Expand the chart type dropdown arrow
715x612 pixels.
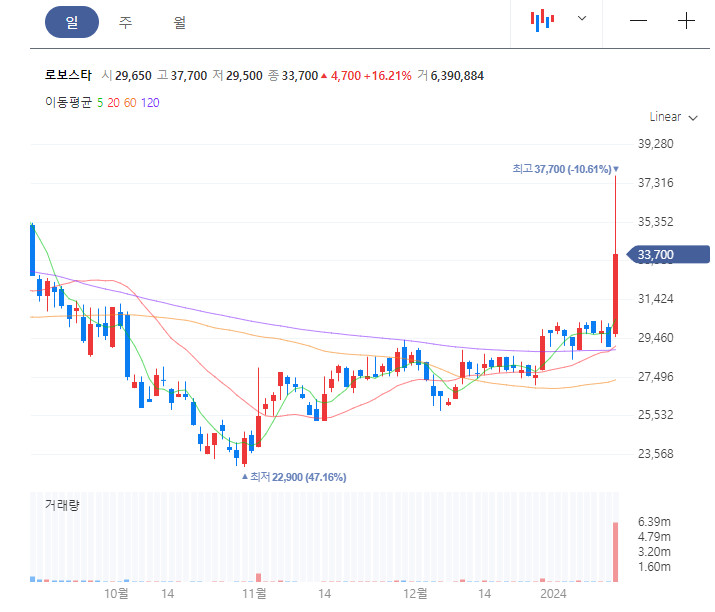pyautogui.click(x=582, y=18)
